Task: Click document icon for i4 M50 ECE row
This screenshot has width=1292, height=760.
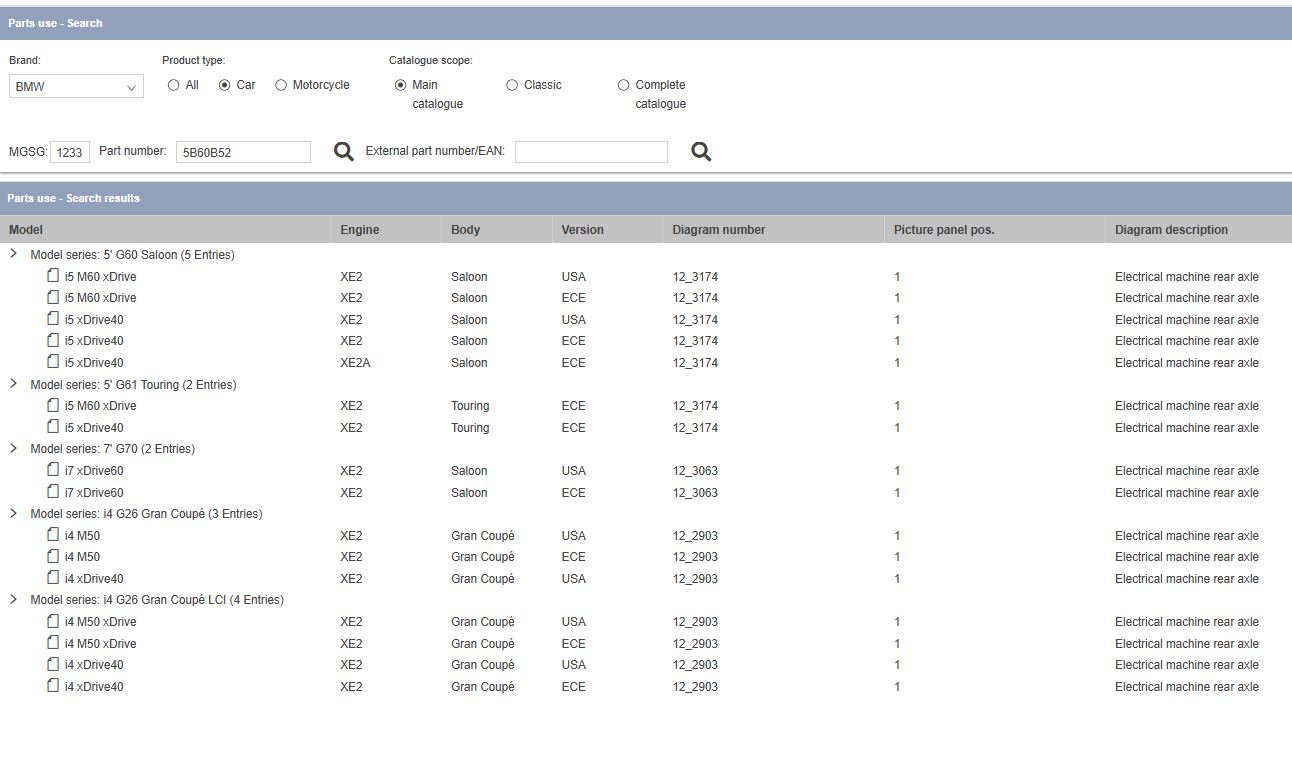Action: pos(53,556)
